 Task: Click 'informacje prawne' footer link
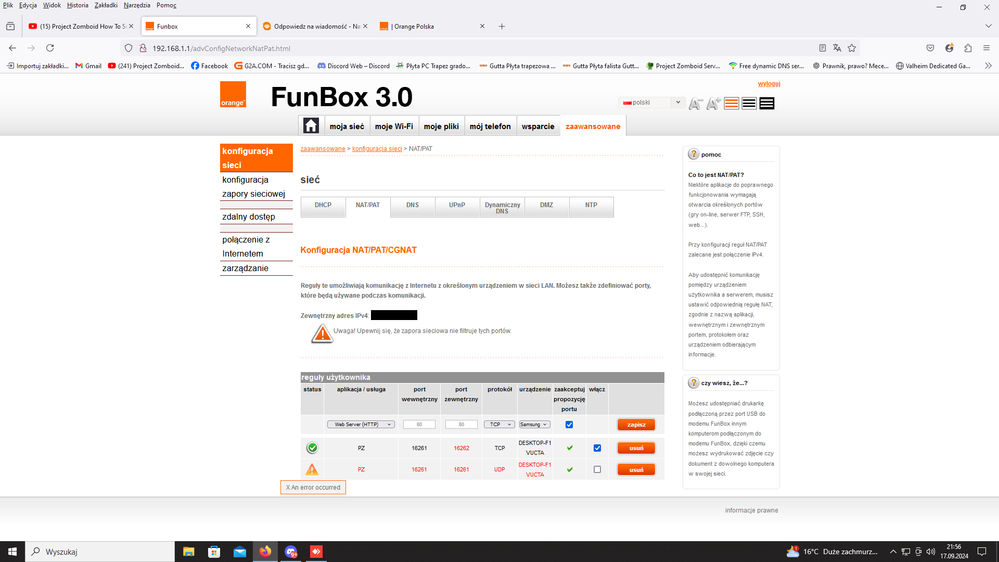tap(751, 510)
